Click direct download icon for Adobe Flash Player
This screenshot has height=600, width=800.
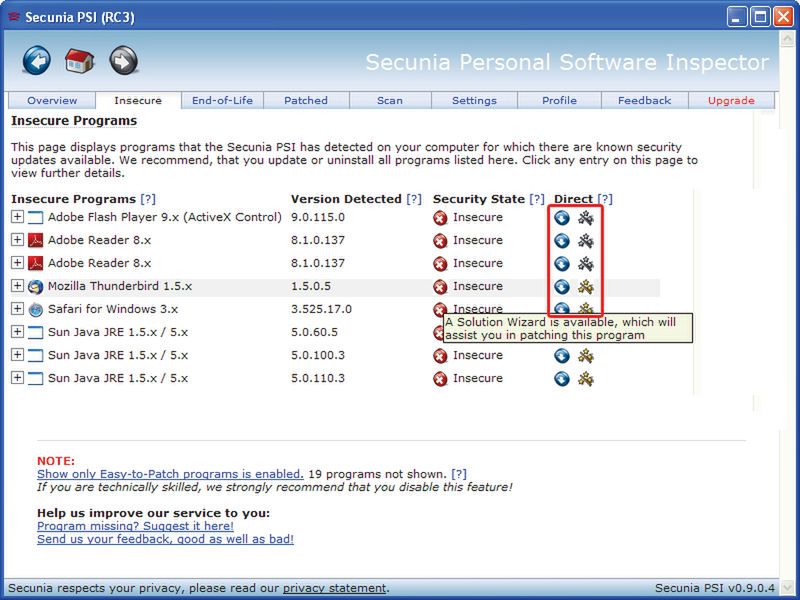tap(562, 217)
